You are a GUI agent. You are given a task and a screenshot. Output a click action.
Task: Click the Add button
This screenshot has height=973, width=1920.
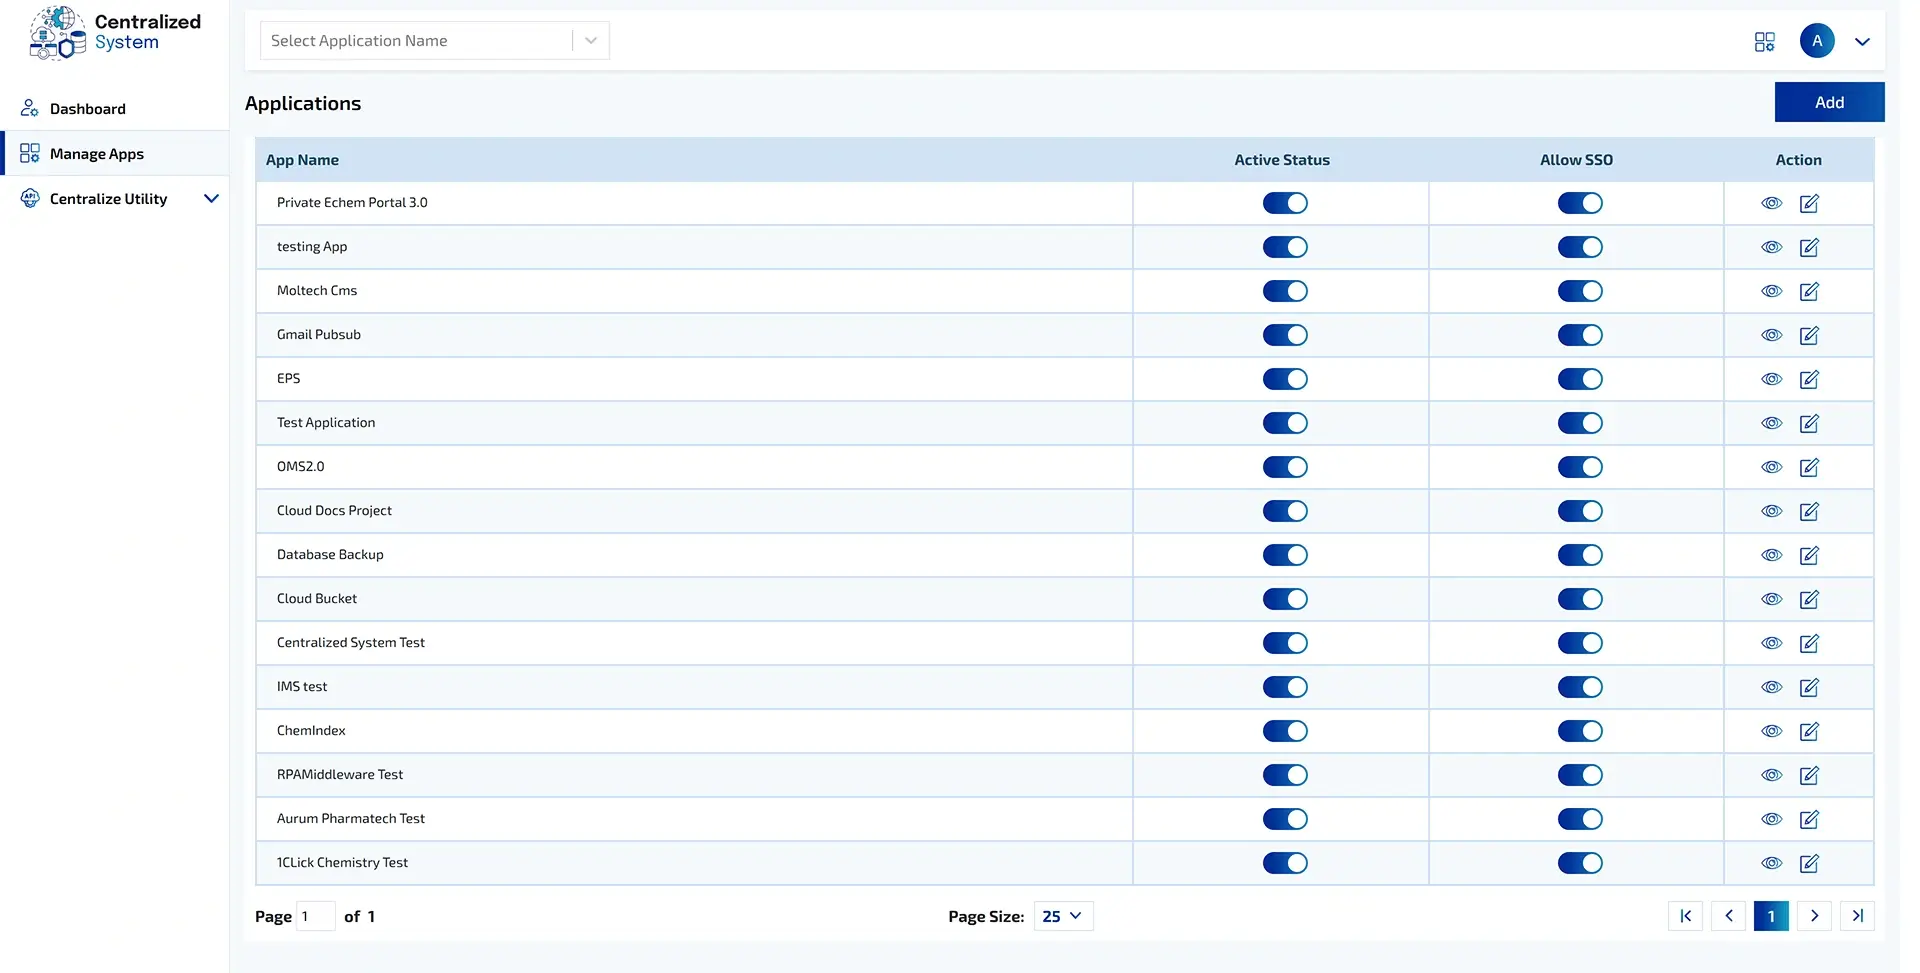point(1829,101)
